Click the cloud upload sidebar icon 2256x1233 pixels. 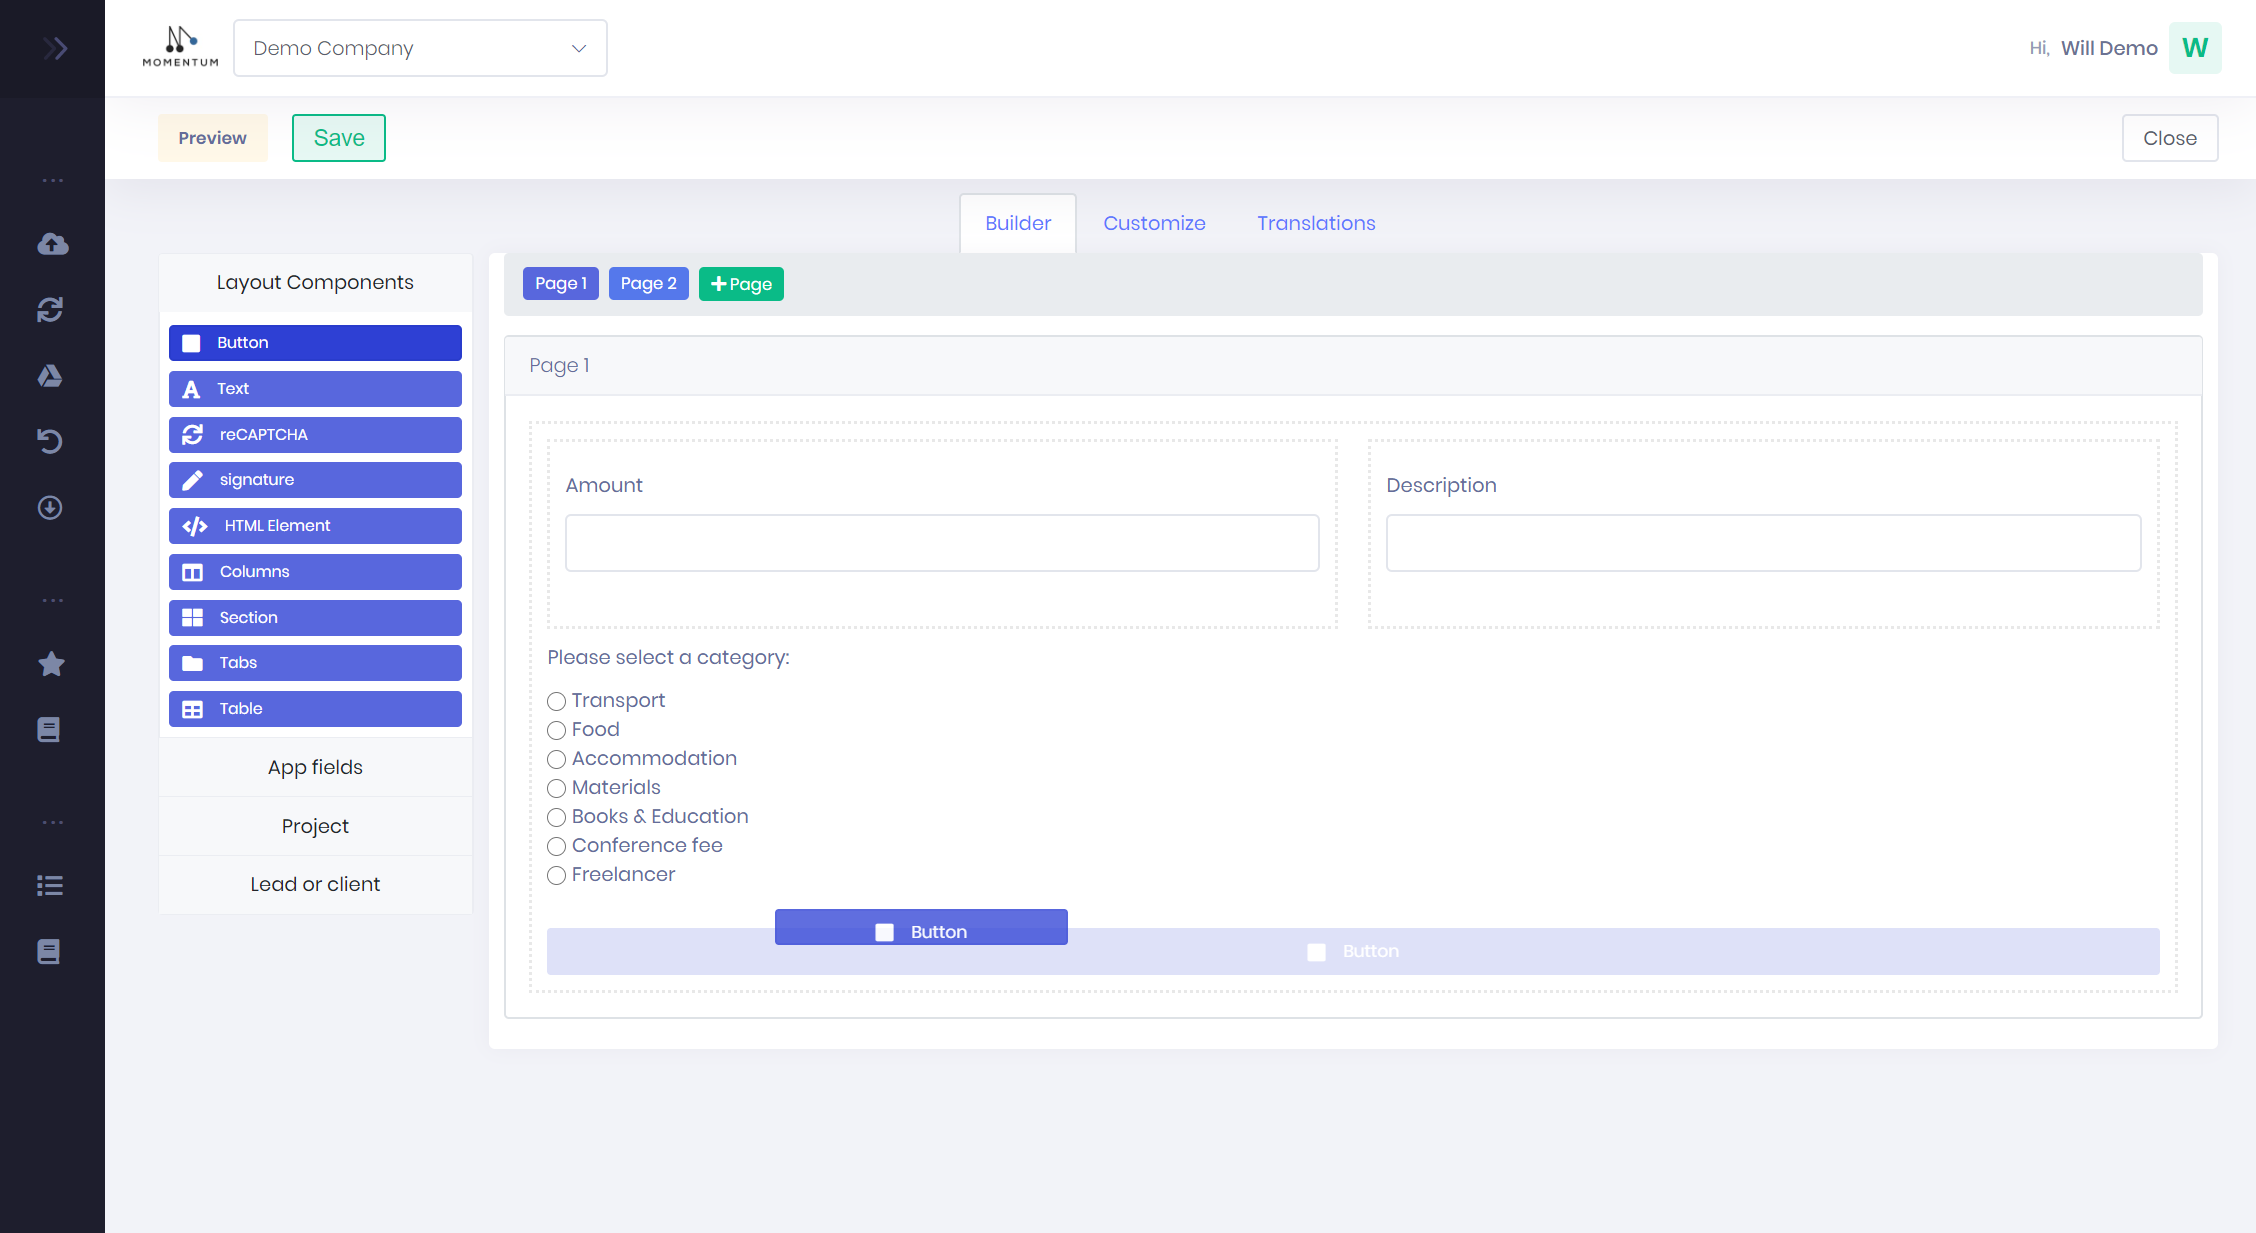click(x=52, y=244)
